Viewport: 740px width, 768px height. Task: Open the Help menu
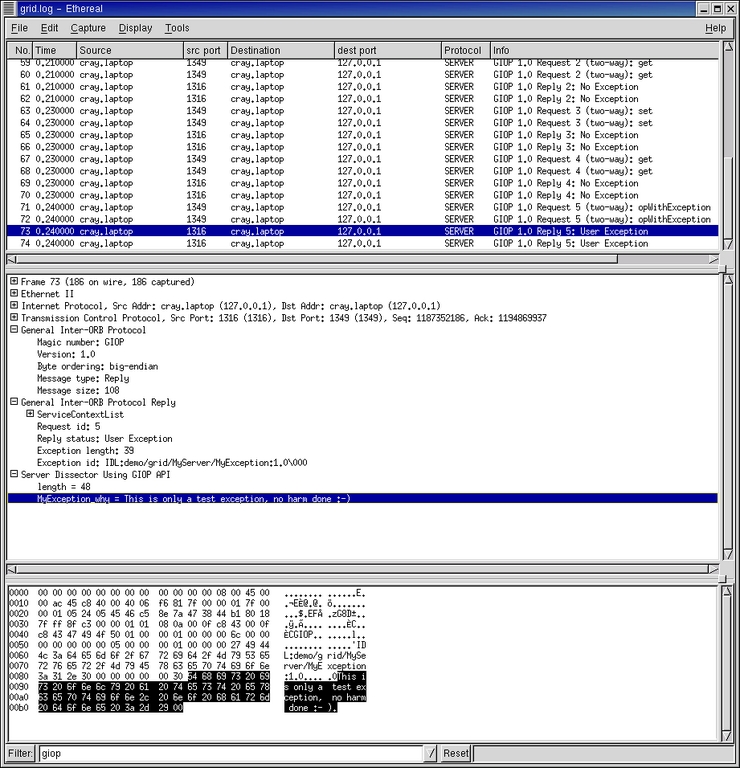click(x=715, y=28)
